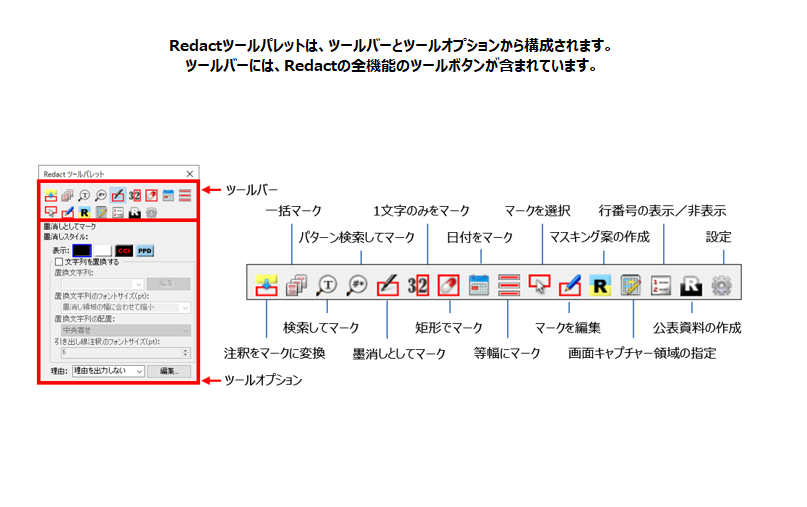The height and width of the screenshot is (507, 807).
Task: Click the 引き出し線注釈 font size stepper
Action: click(186, 353)
